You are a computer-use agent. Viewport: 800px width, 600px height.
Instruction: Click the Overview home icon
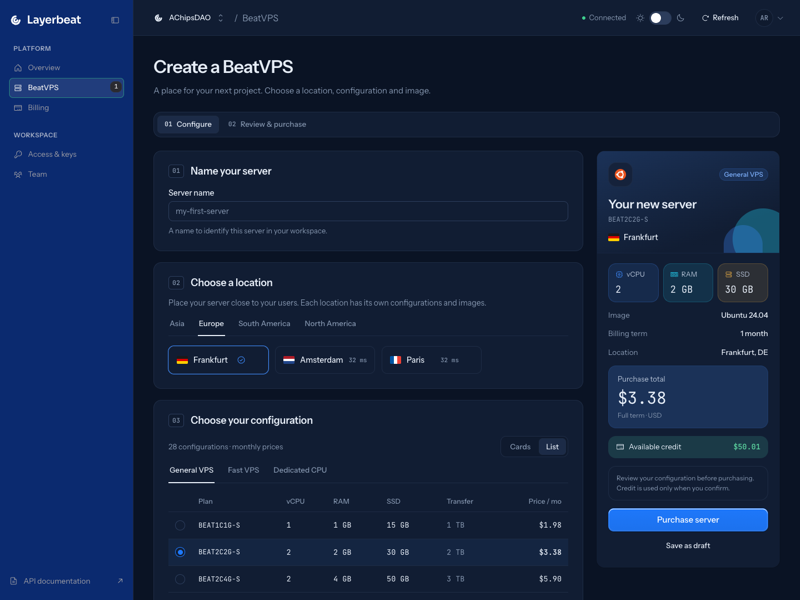18,67
